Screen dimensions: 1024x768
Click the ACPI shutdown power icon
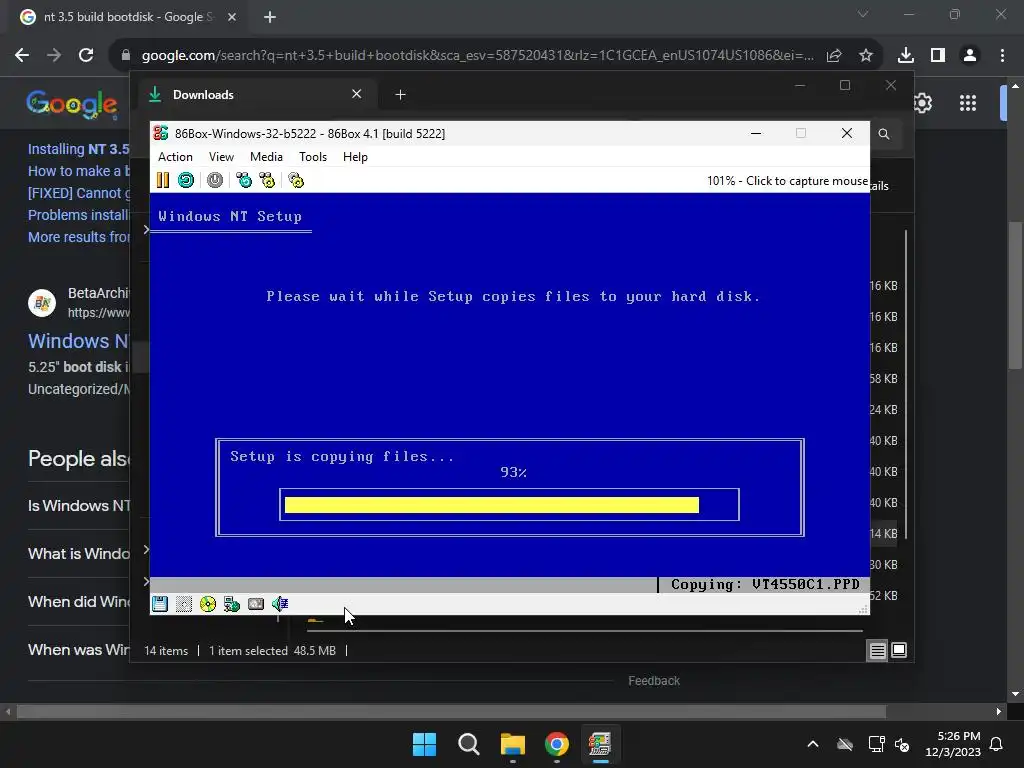[215, 180]
